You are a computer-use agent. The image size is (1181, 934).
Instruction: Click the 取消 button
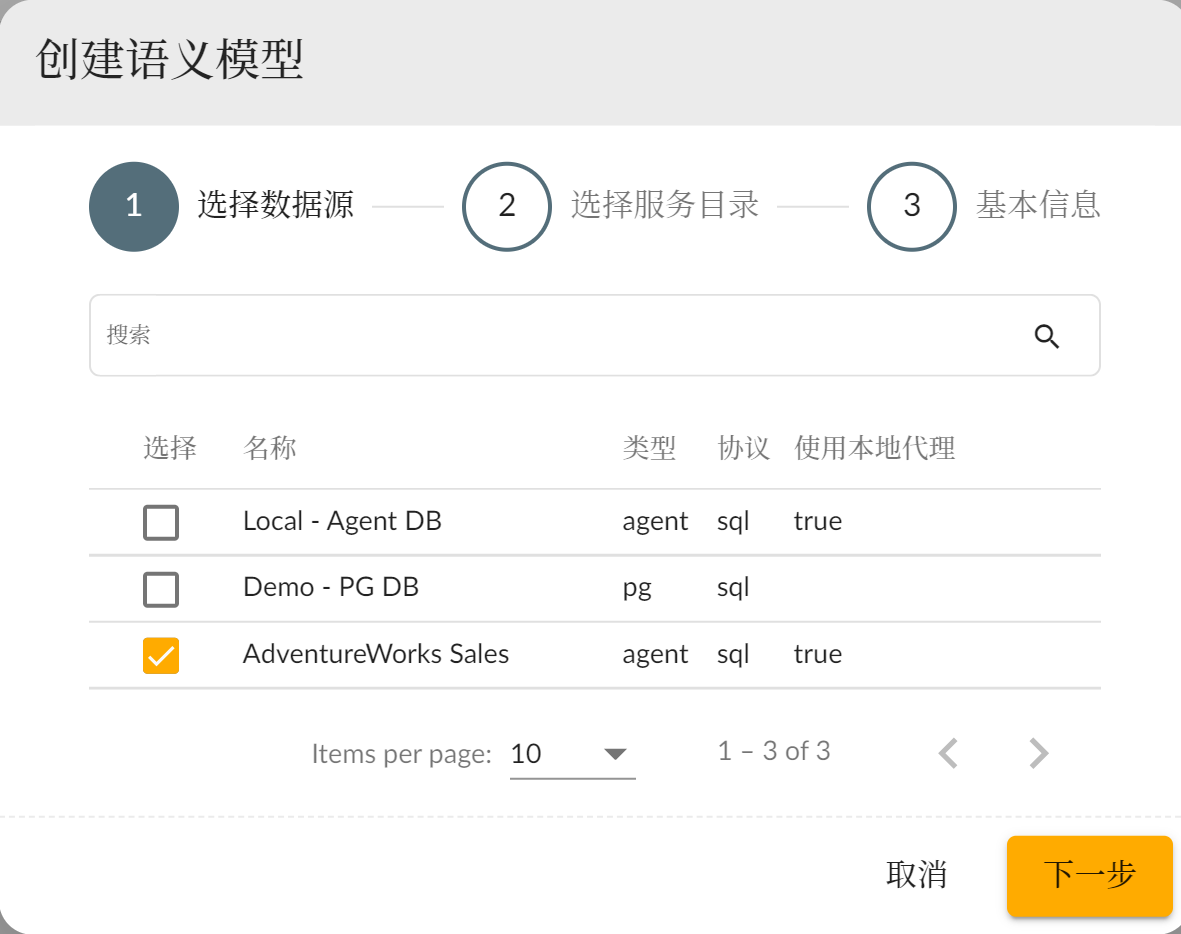tap(916, 875)
